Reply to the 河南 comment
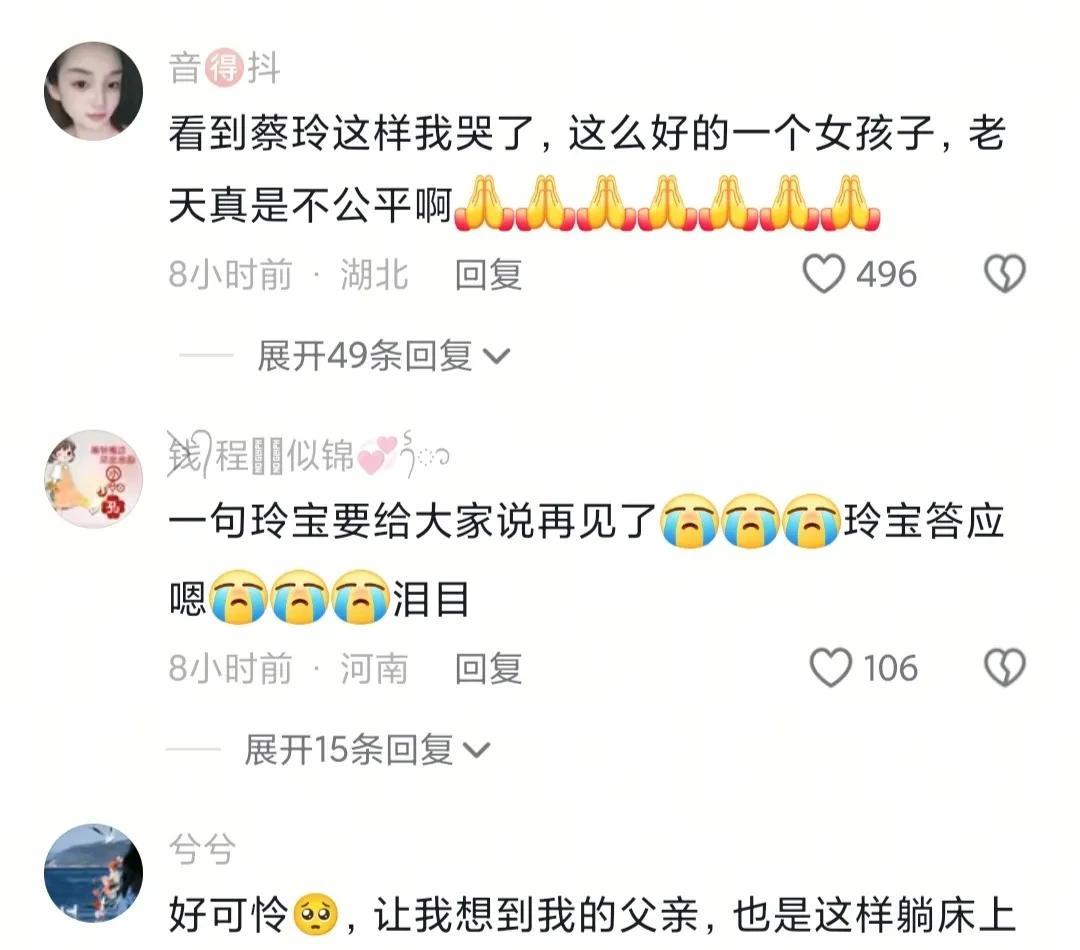 (488, 668)
